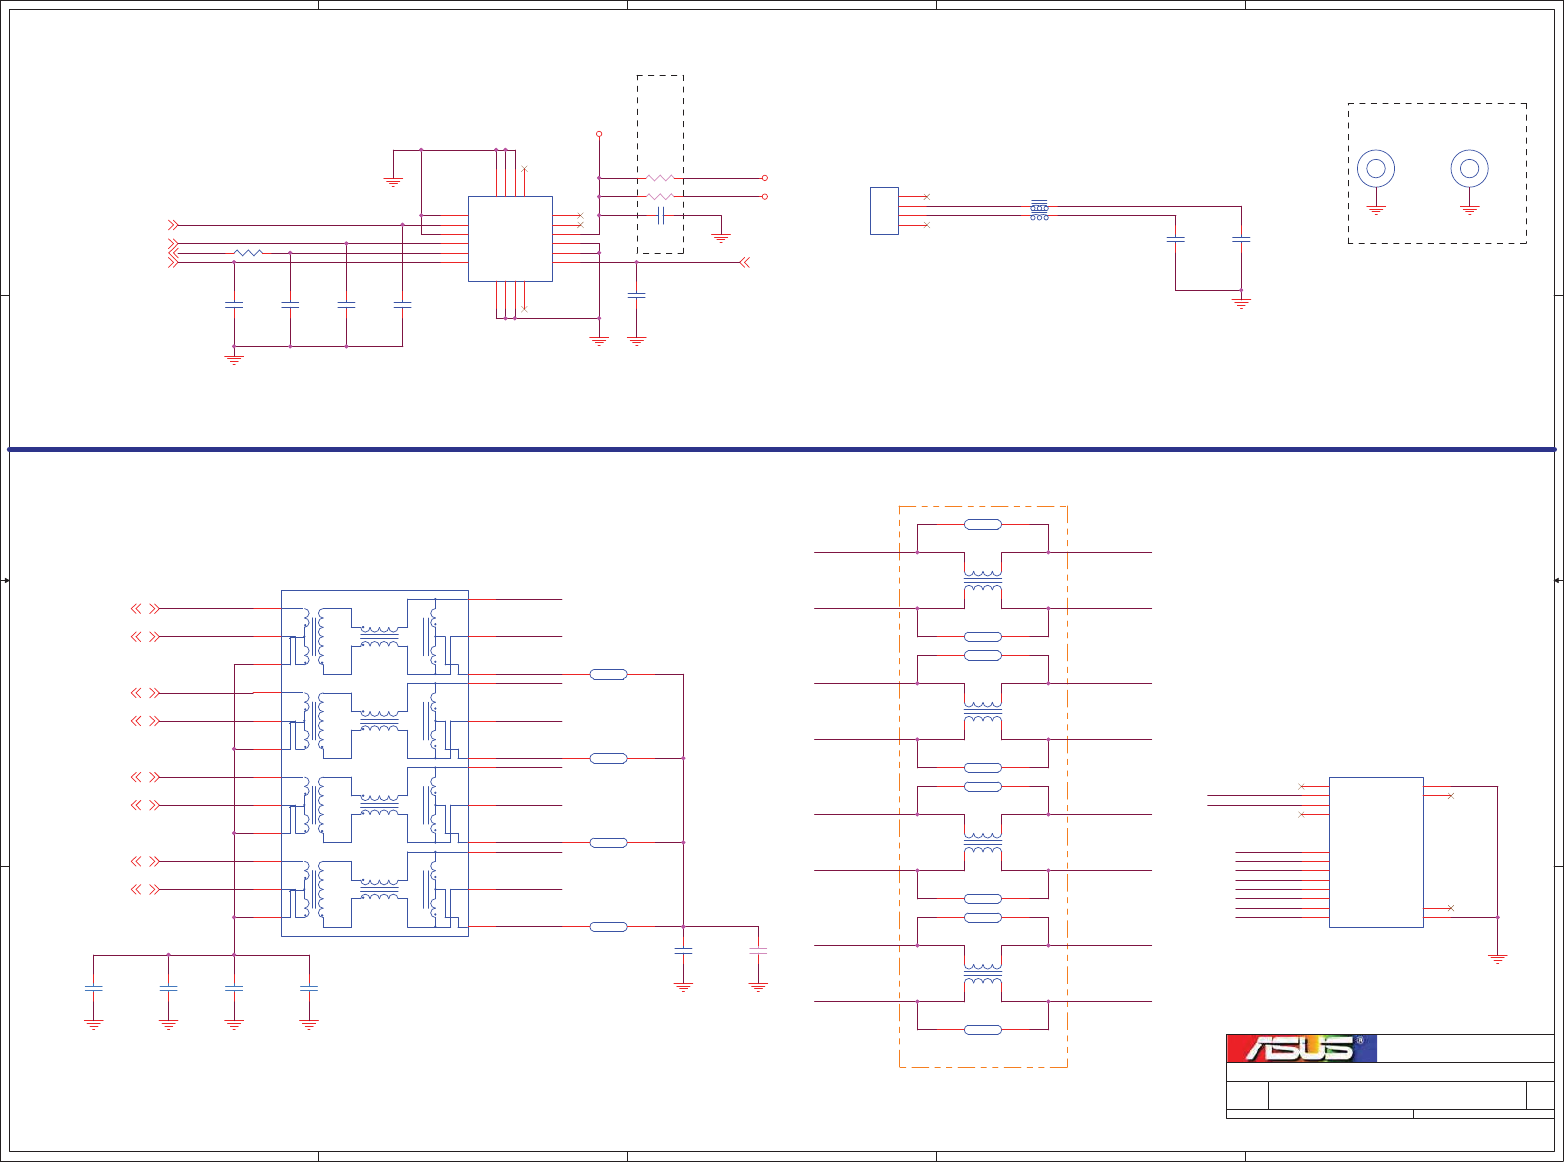The image size is (1564, 1162).
Task: Select the right mounting hole circle symbol
Action: click(x=1469, y=168)
